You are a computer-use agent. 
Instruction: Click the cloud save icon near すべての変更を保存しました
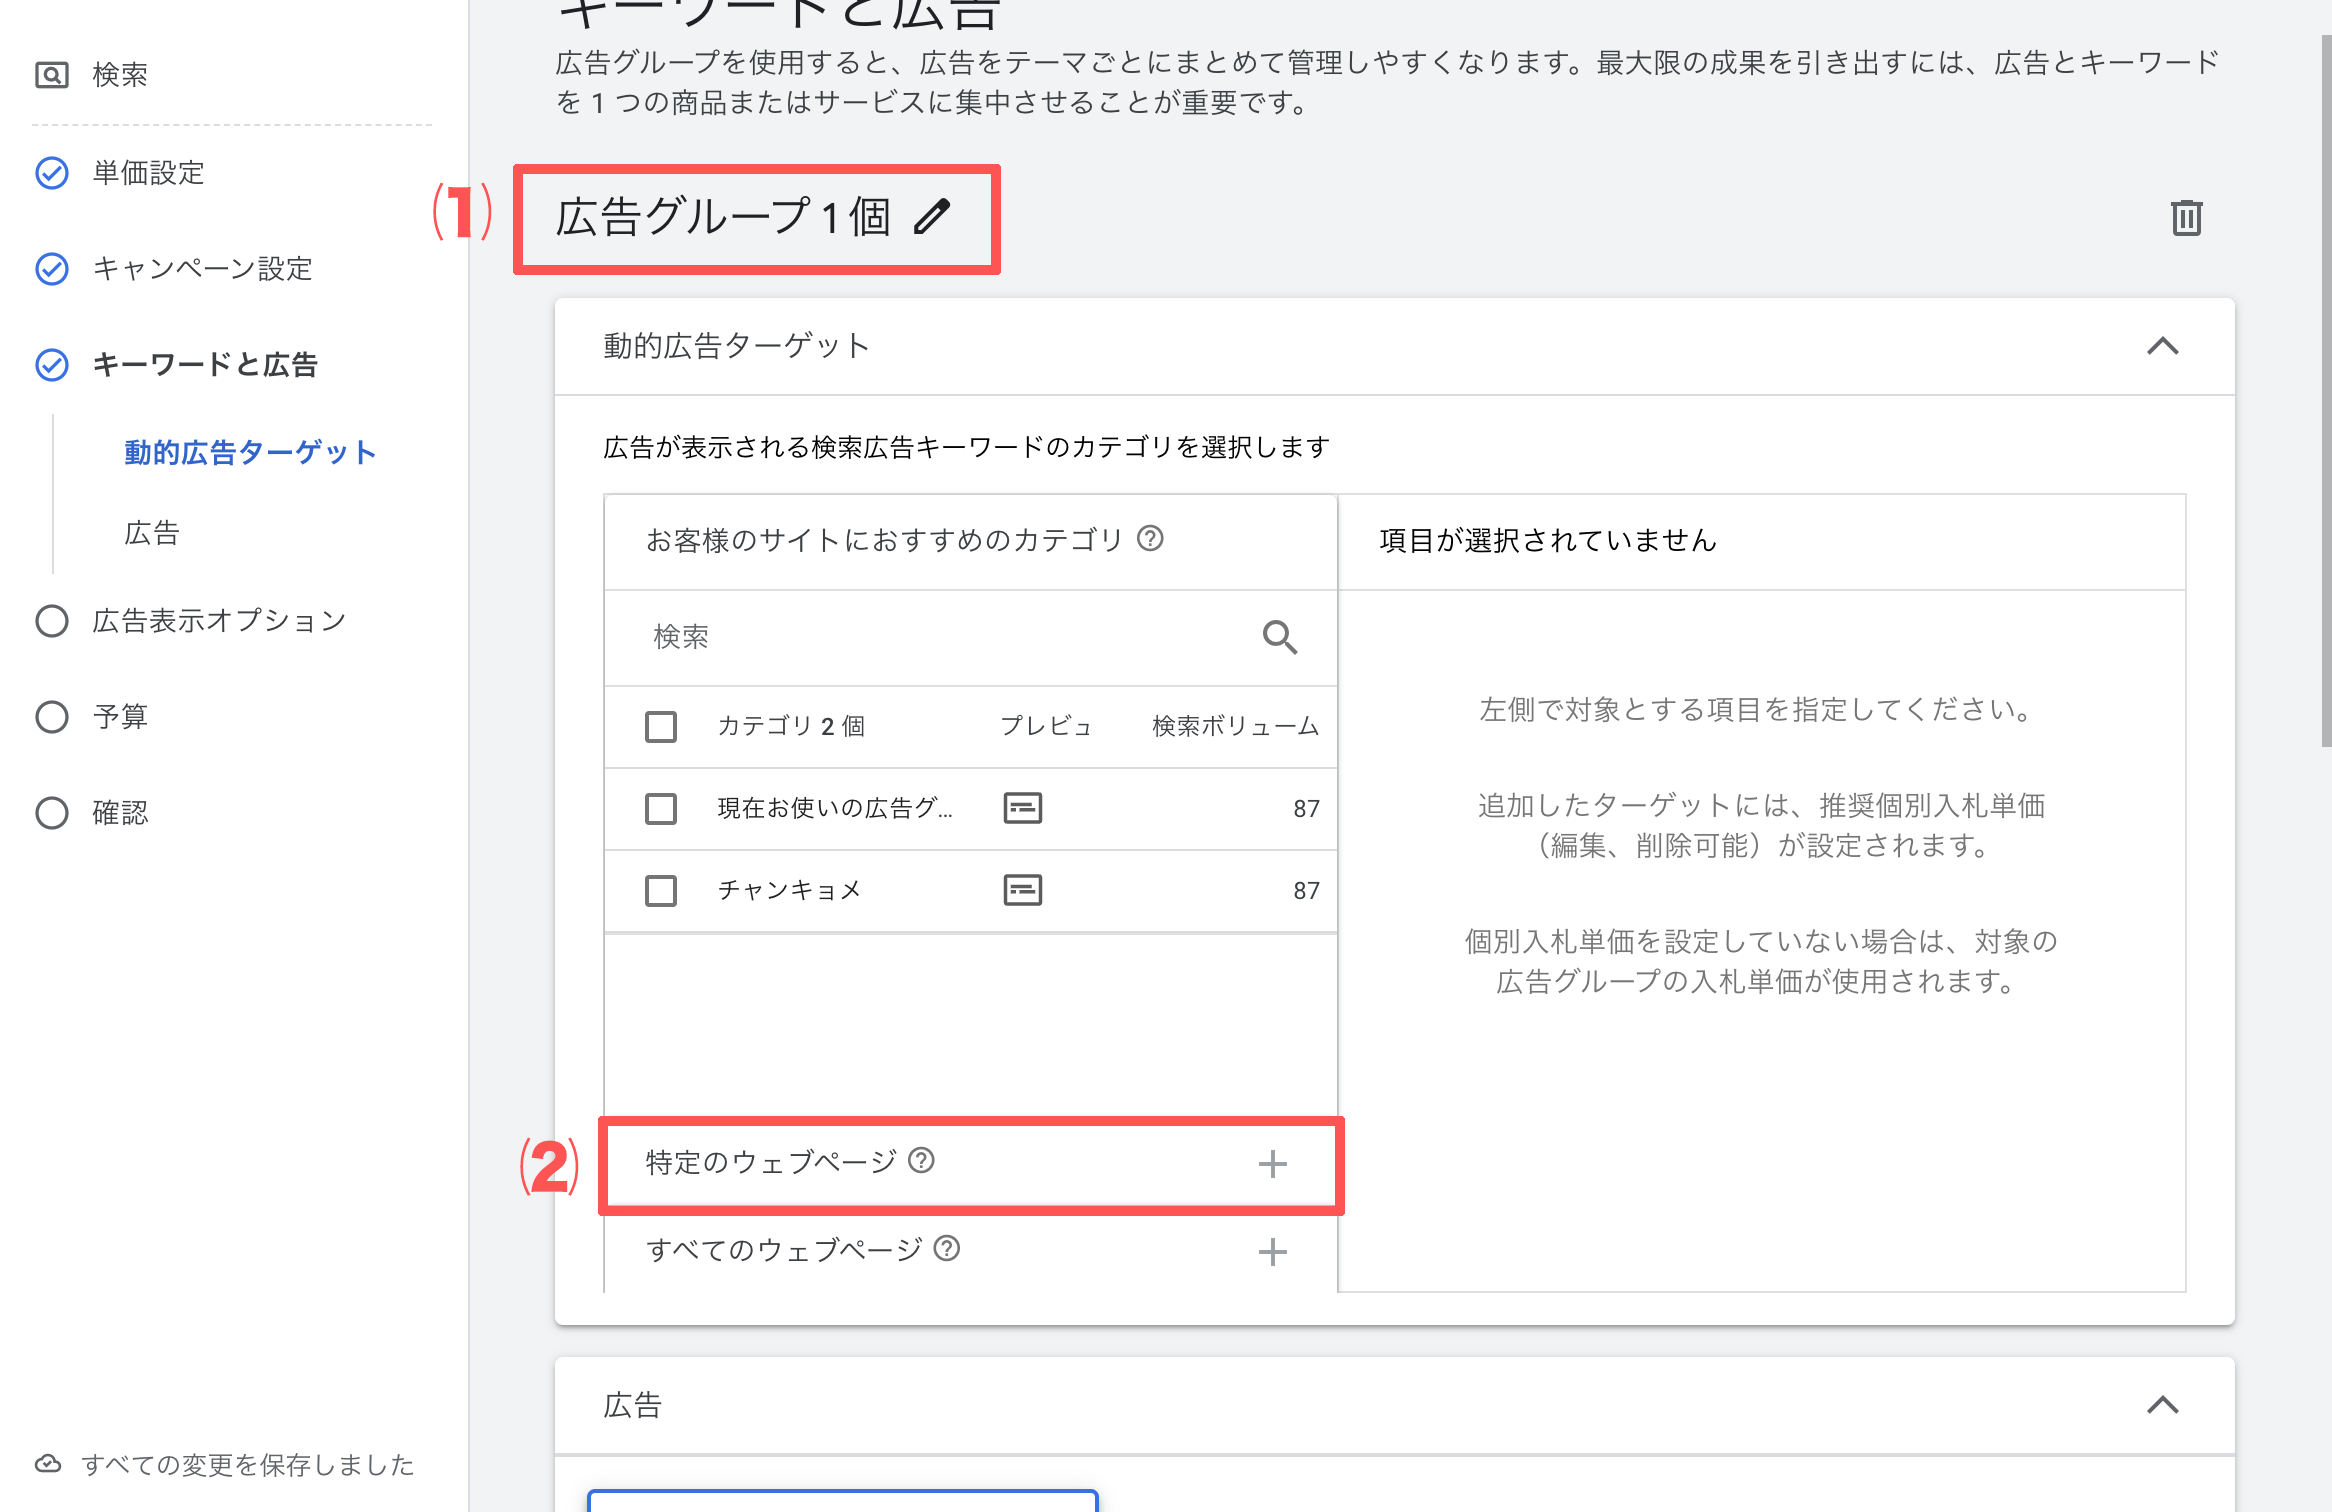pyautogui.click(x=49, y=1465)
